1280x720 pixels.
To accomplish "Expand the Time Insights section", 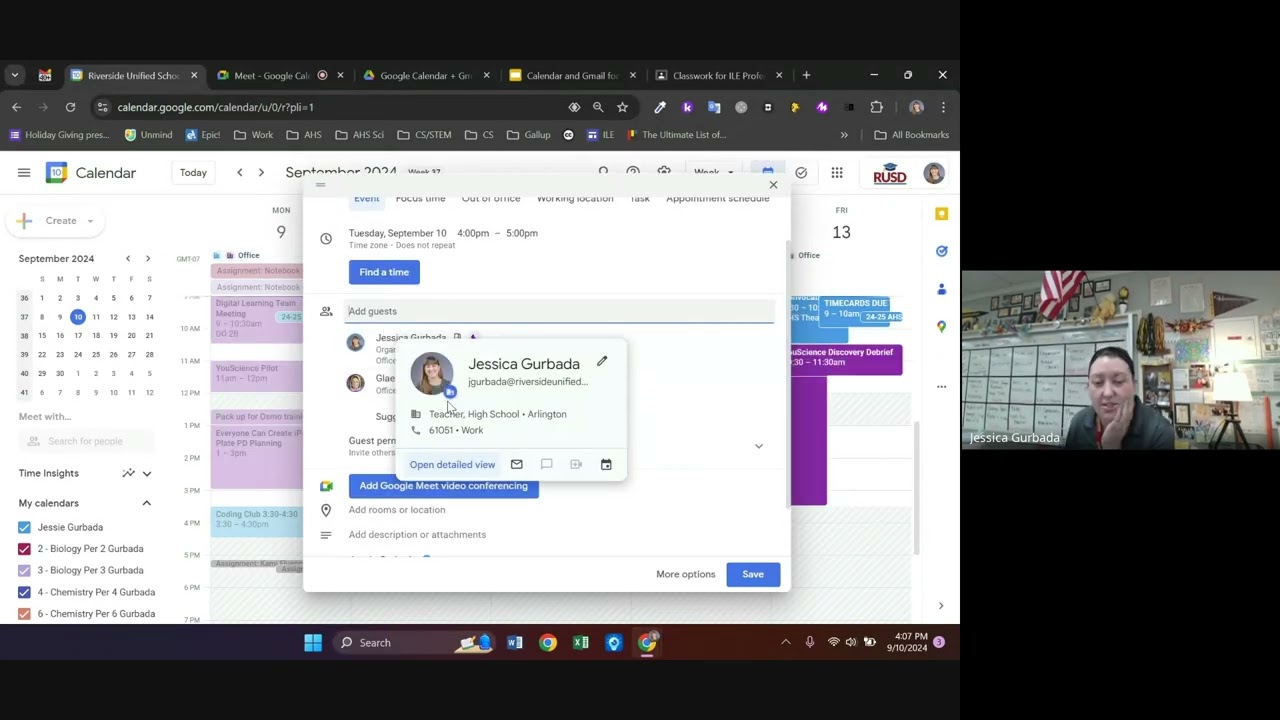I will pyautogui.click(x=146, y=473).
